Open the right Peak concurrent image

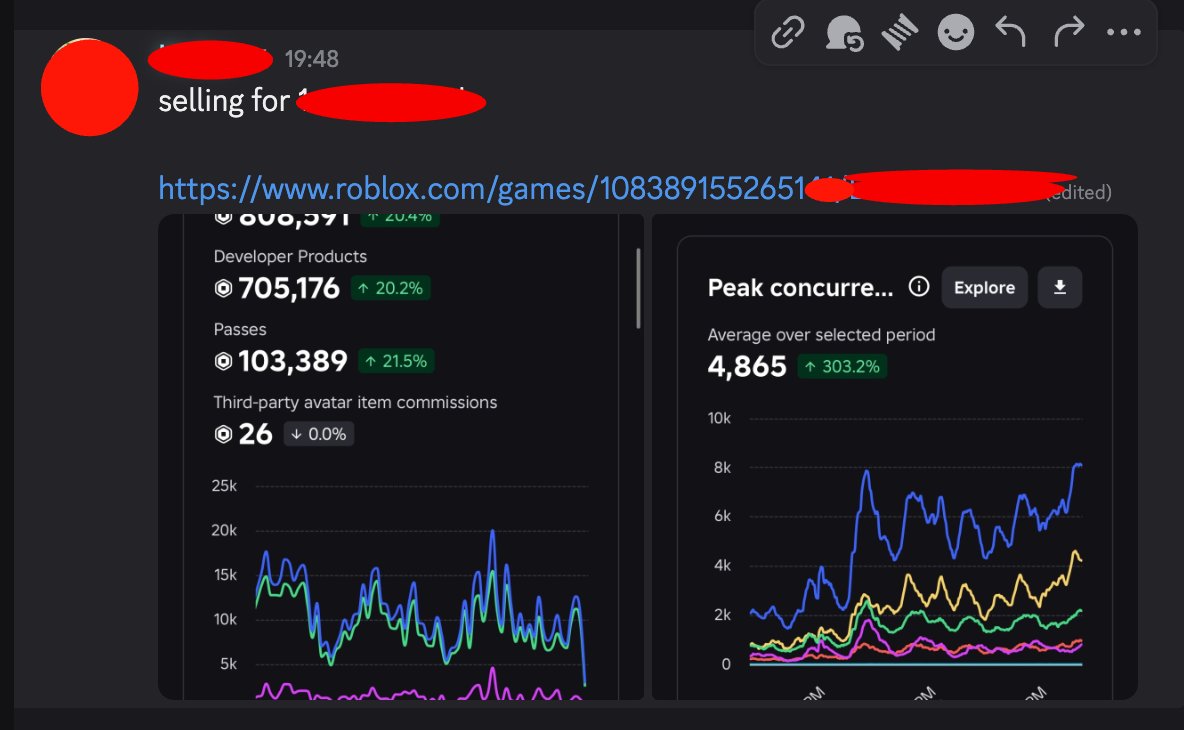[895, 457]
